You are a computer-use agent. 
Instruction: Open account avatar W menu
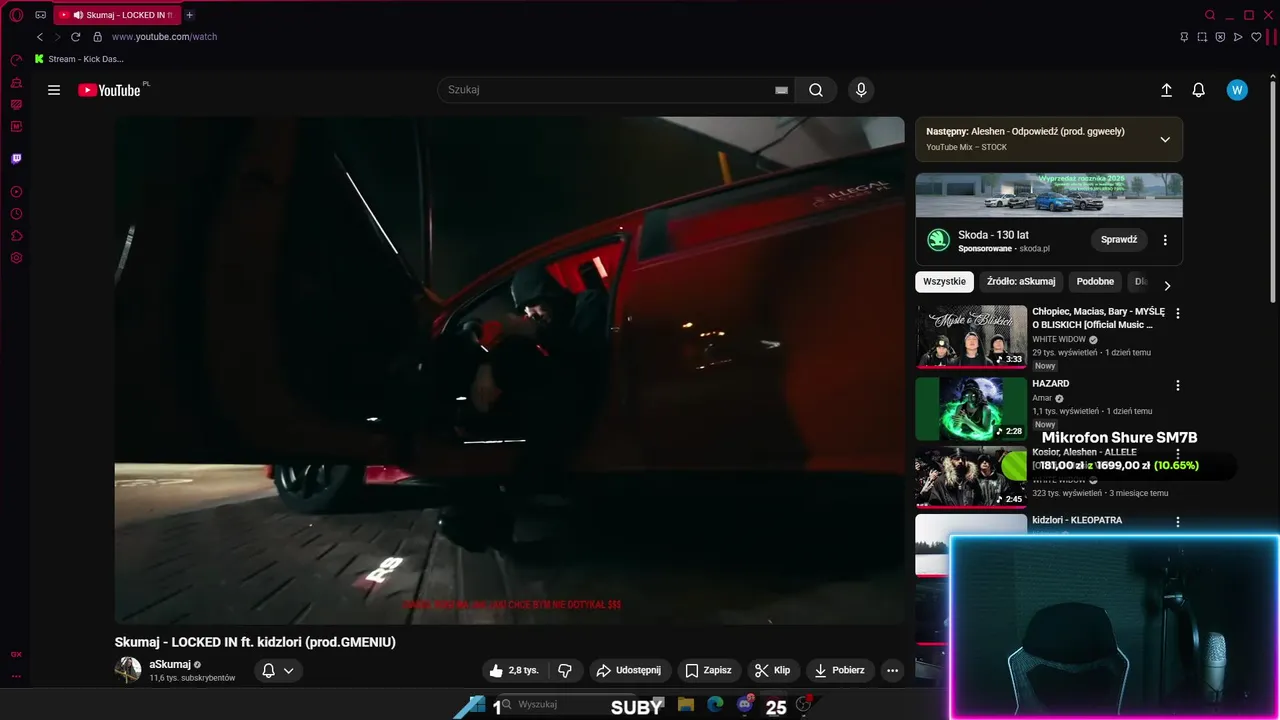(x=1237, y=90)
